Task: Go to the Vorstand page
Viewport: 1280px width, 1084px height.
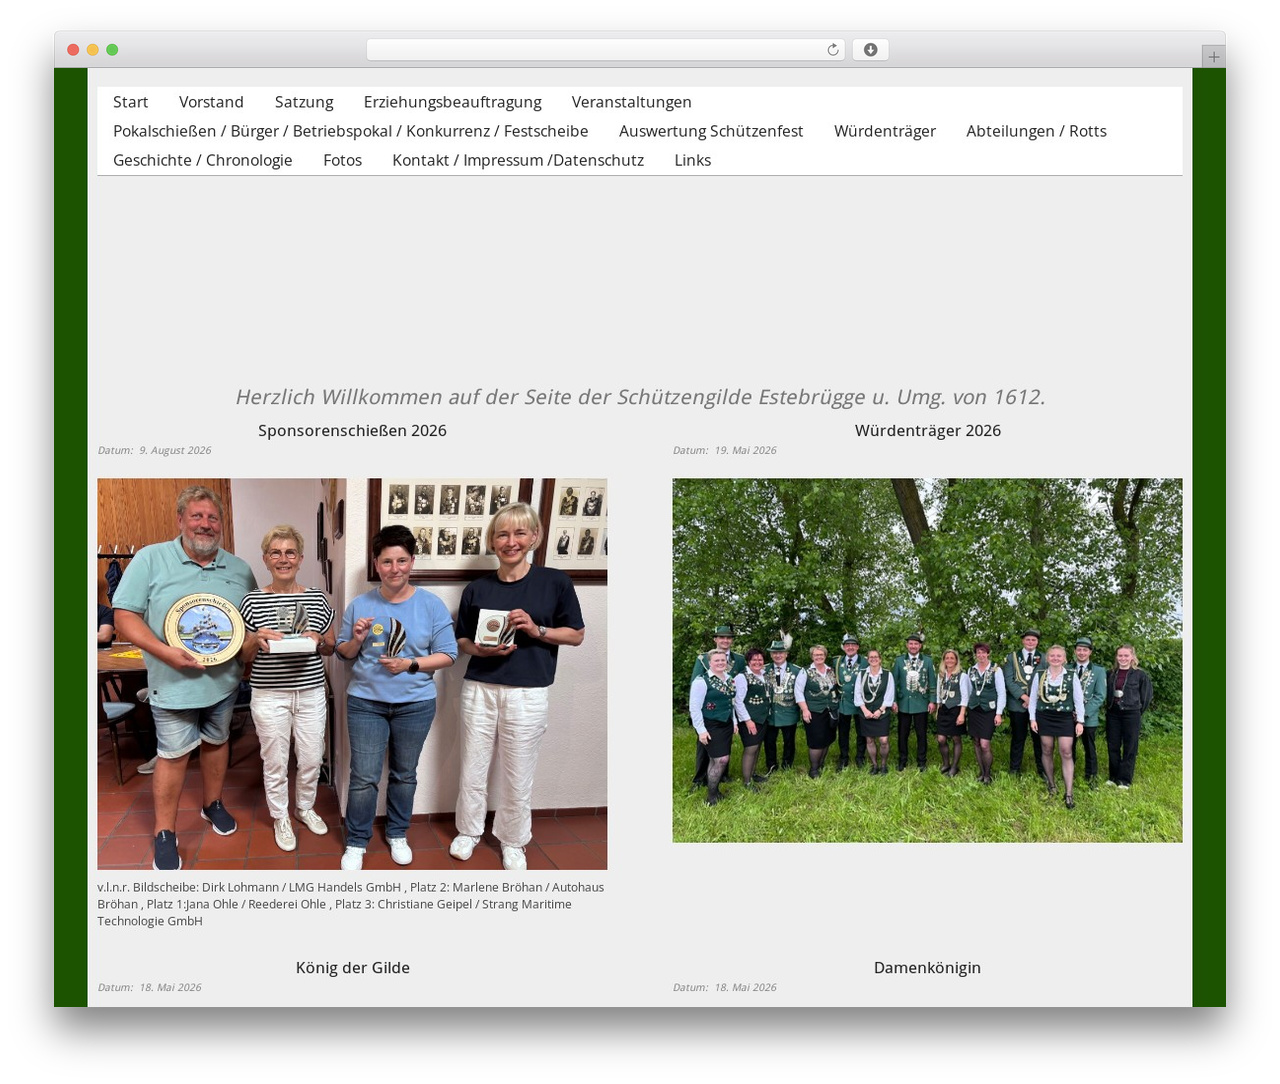Action: (211, 102)
